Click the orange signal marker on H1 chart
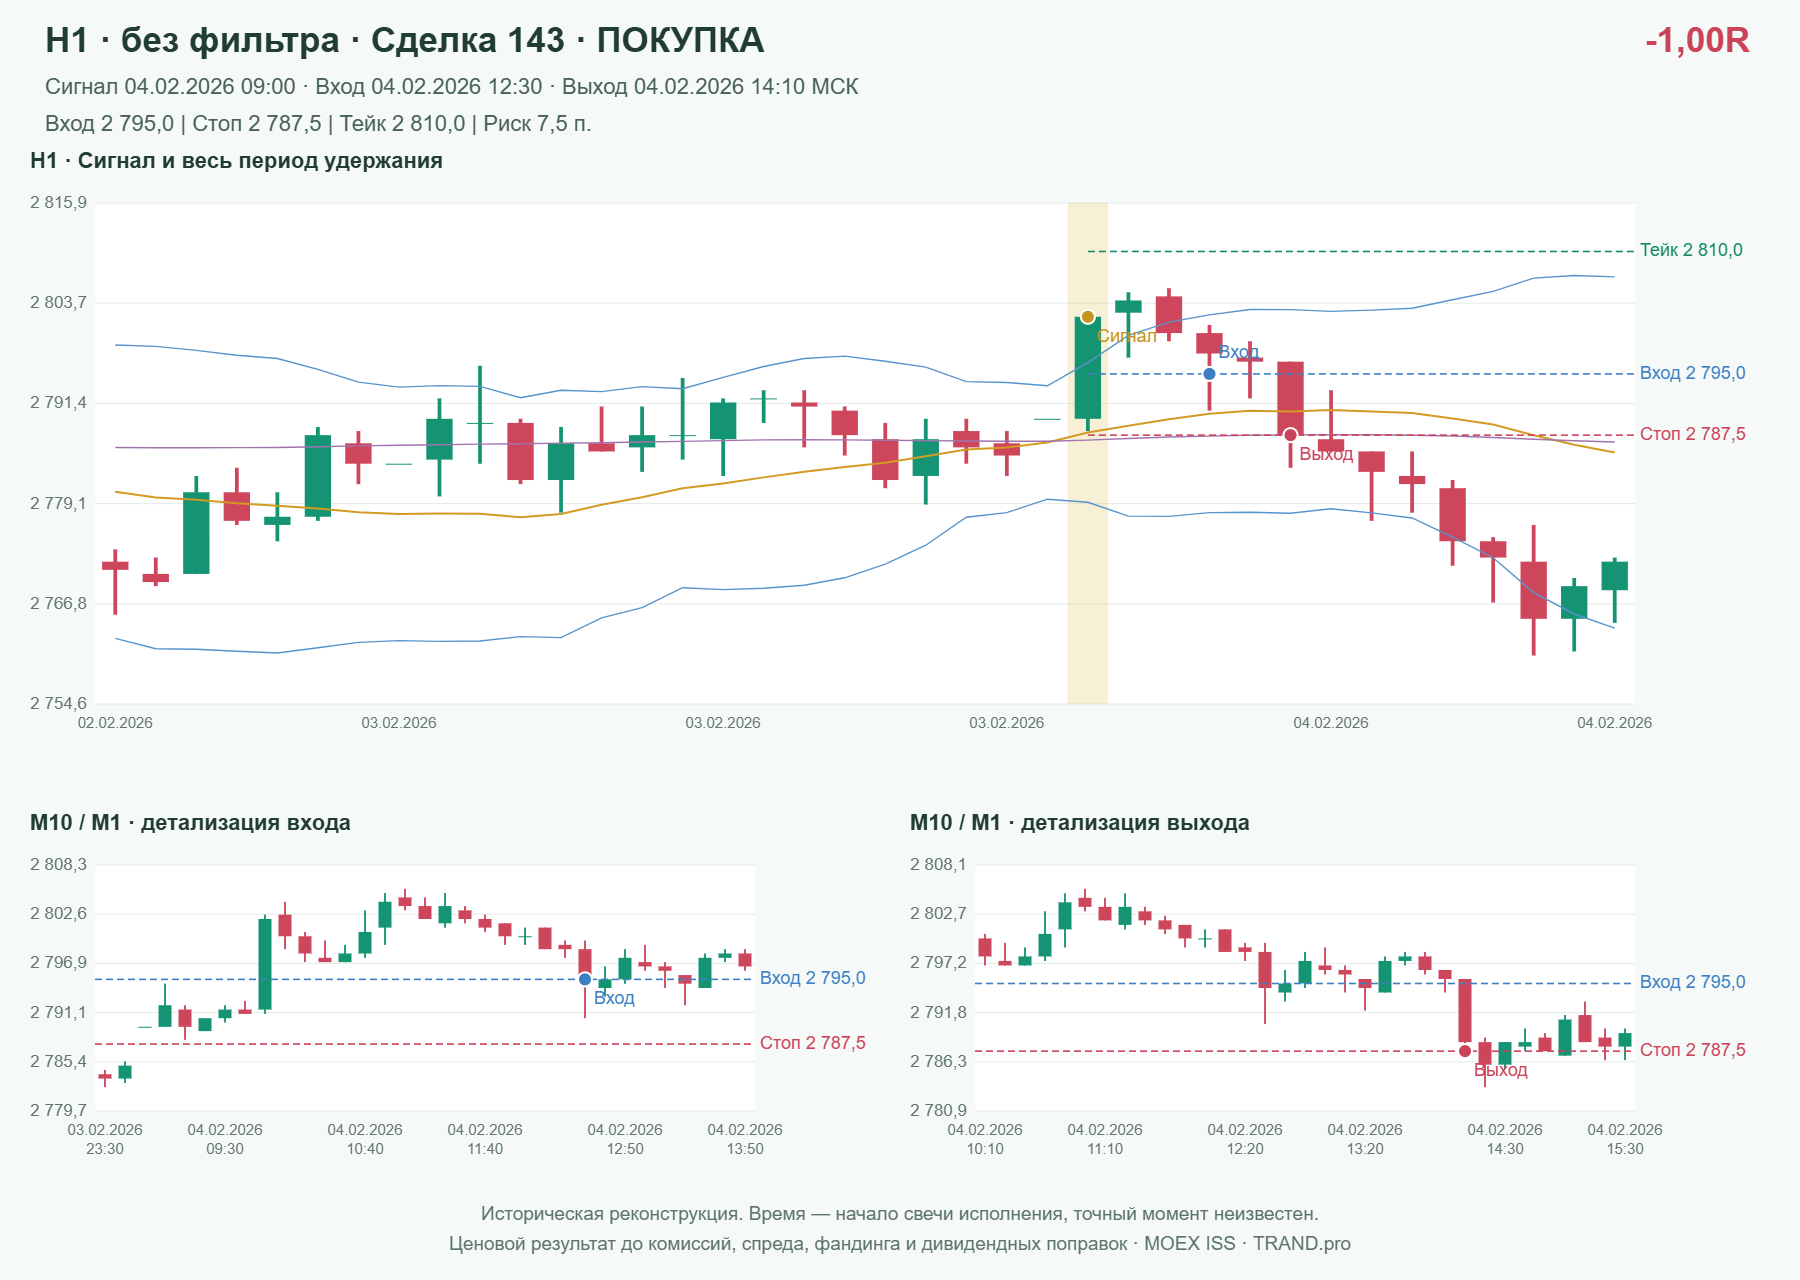The height and width of the screenshot is (1280, 1800). pos(1088,317)
